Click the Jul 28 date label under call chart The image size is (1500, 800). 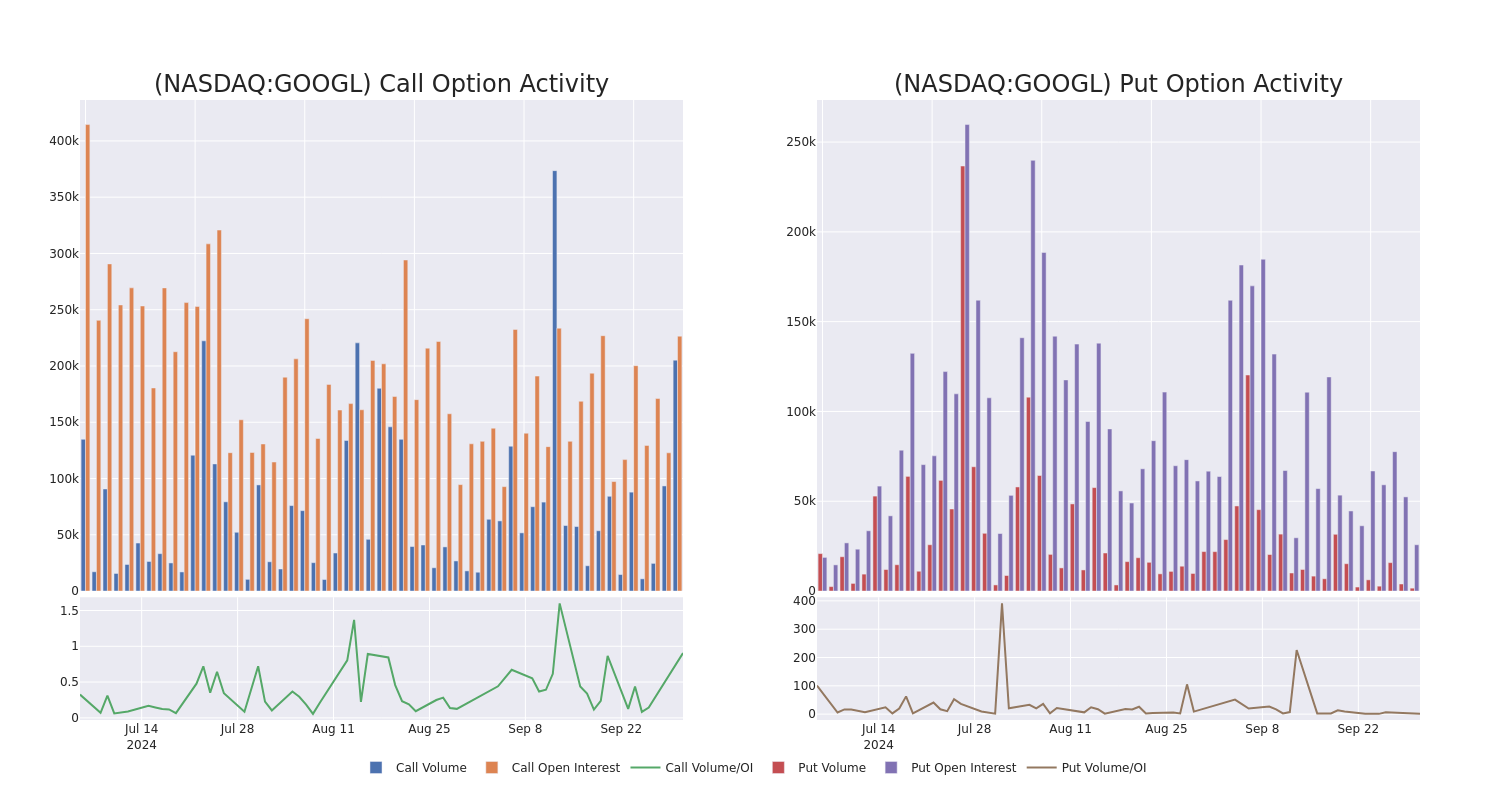237,729
